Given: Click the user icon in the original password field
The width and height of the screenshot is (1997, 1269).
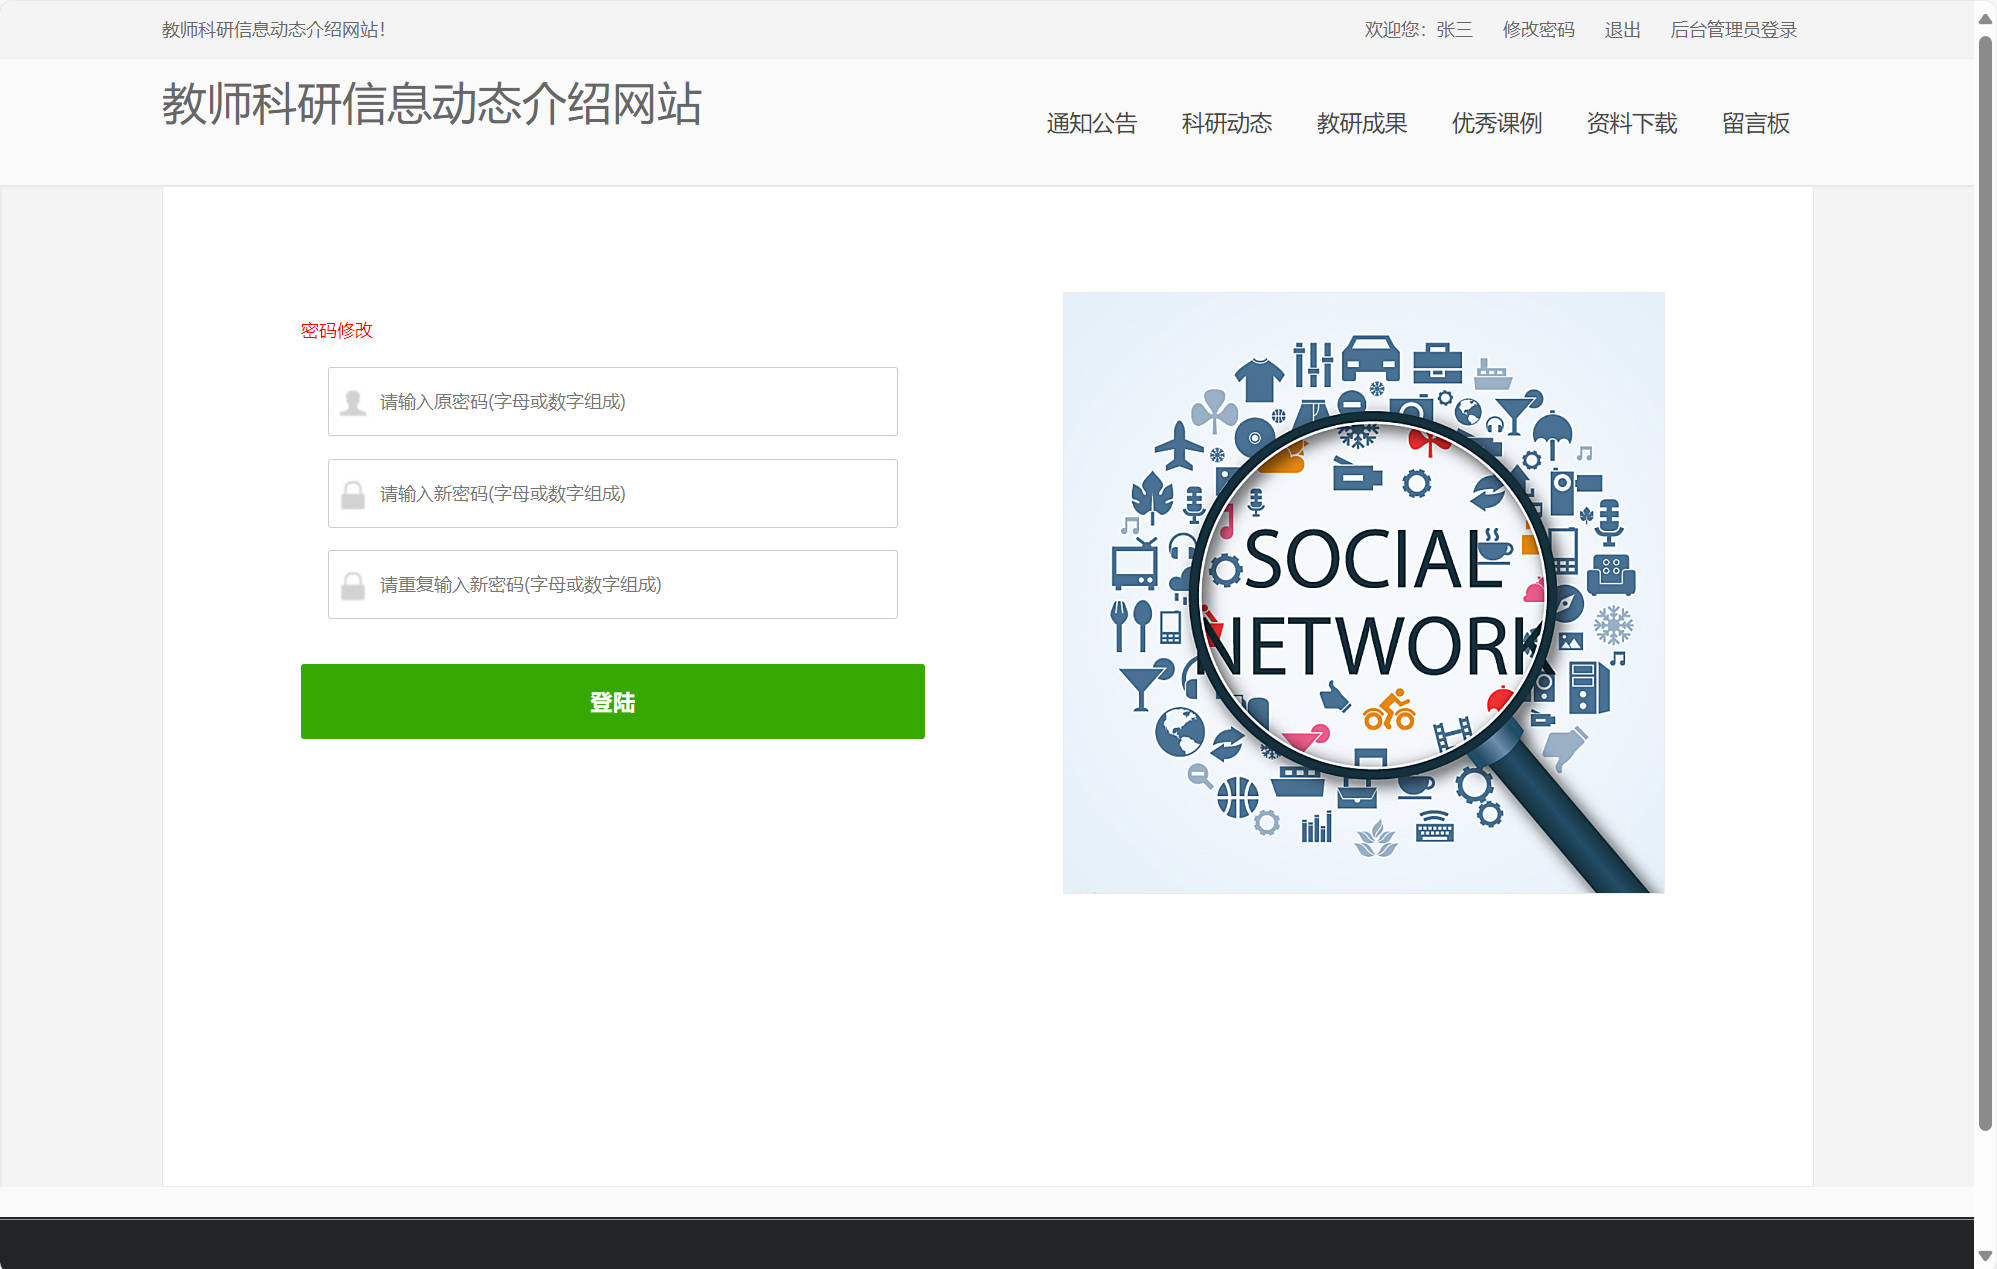Looking at the screenshot, I should (x=352, y=401).
